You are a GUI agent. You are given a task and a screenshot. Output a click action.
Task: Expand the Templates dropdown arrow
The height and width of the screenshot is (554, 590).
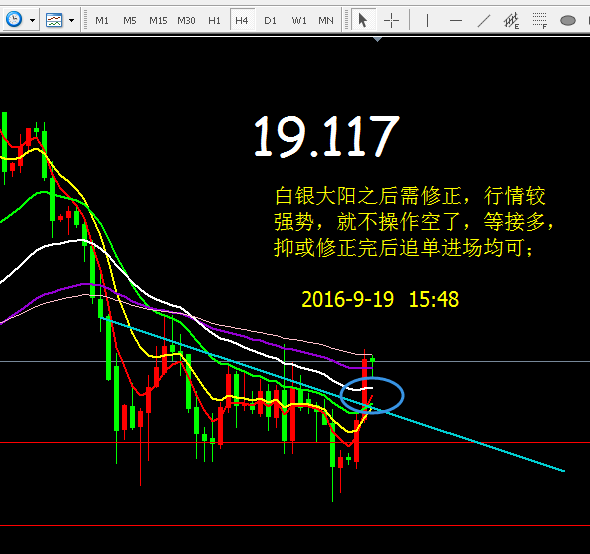click(71, 20)
